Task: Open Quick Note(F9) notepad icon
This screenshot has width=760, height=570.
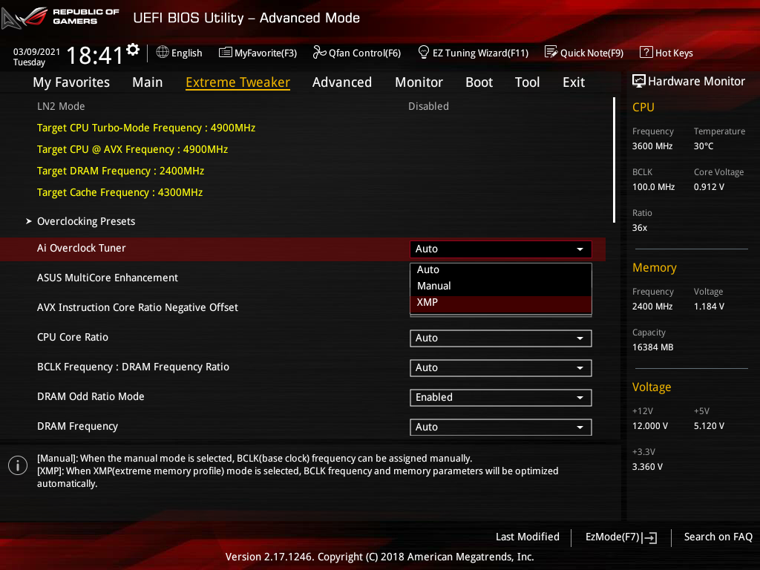Action: coord(551,52)
